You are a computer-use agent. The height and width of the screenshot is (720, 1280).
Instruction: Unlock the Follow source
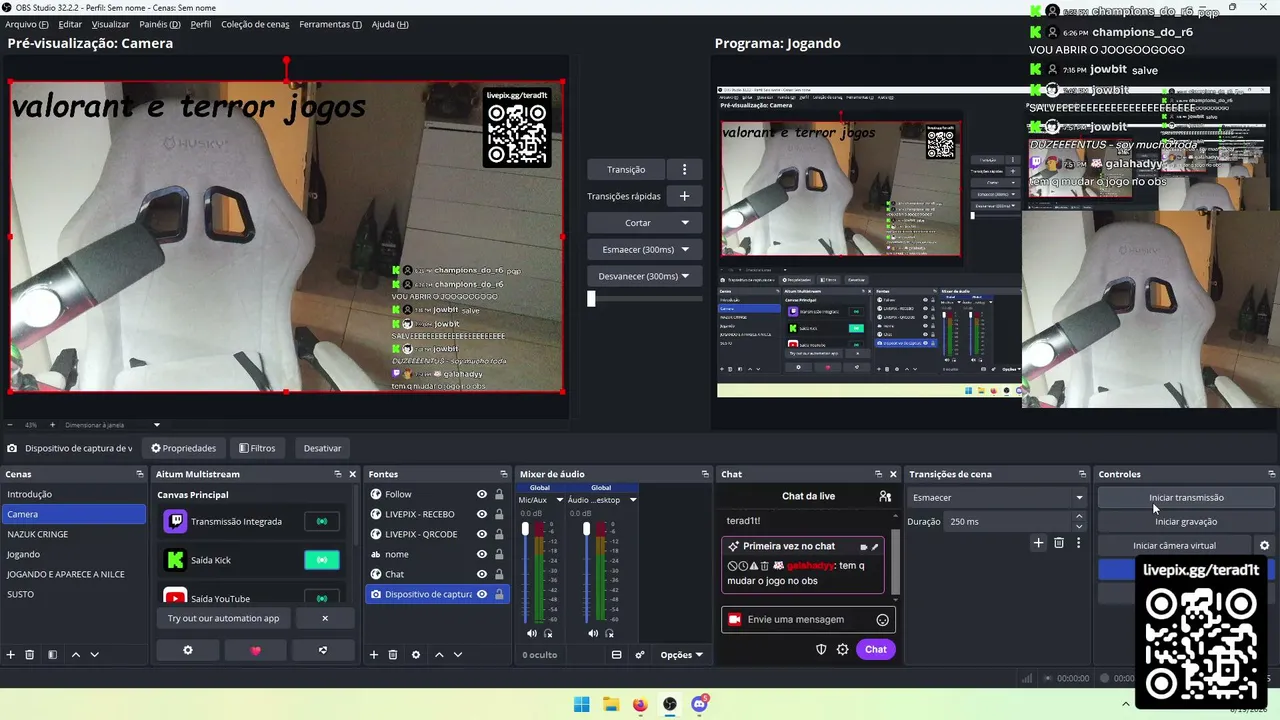[499, 494]
